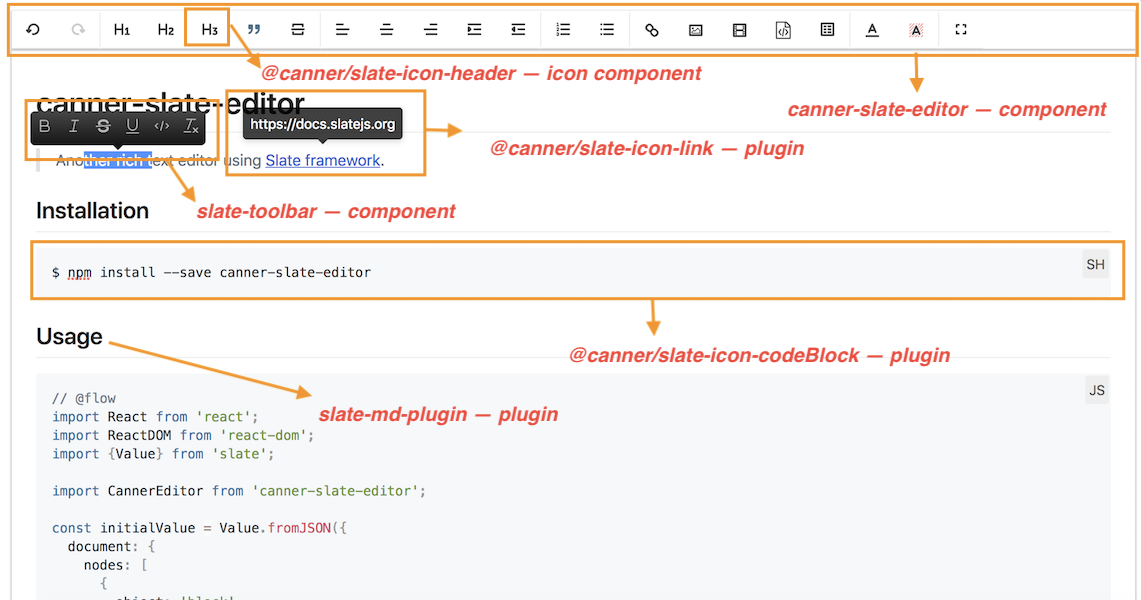1141x600 pixels.
Task: Toggle strikethrough in the floating toolbar
Action: point(103,126)
